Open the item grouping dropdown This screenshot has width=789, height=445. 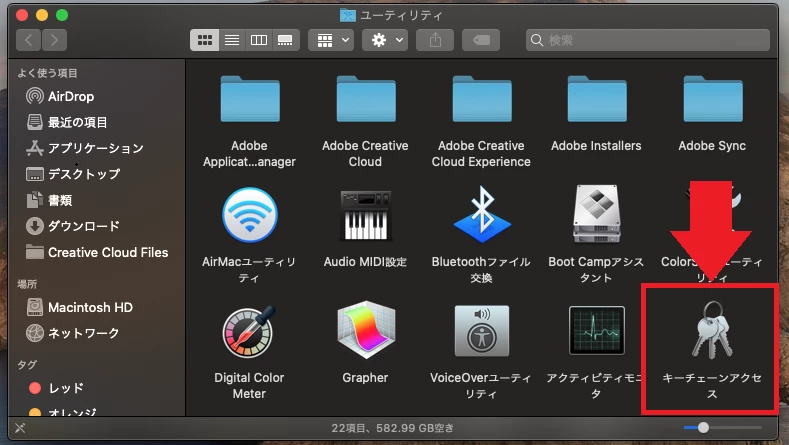point(331,40)
